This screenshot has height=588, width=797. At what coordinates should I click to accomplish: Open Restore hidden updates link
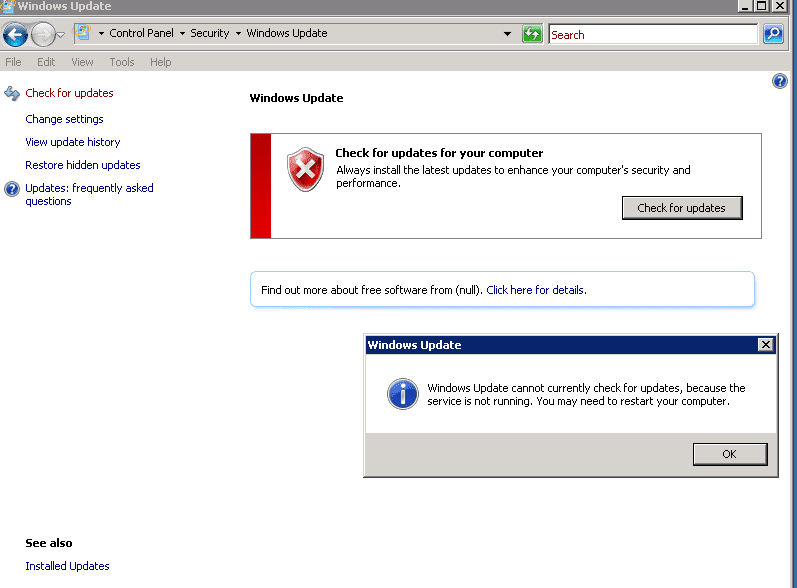(x=83, y=165)
